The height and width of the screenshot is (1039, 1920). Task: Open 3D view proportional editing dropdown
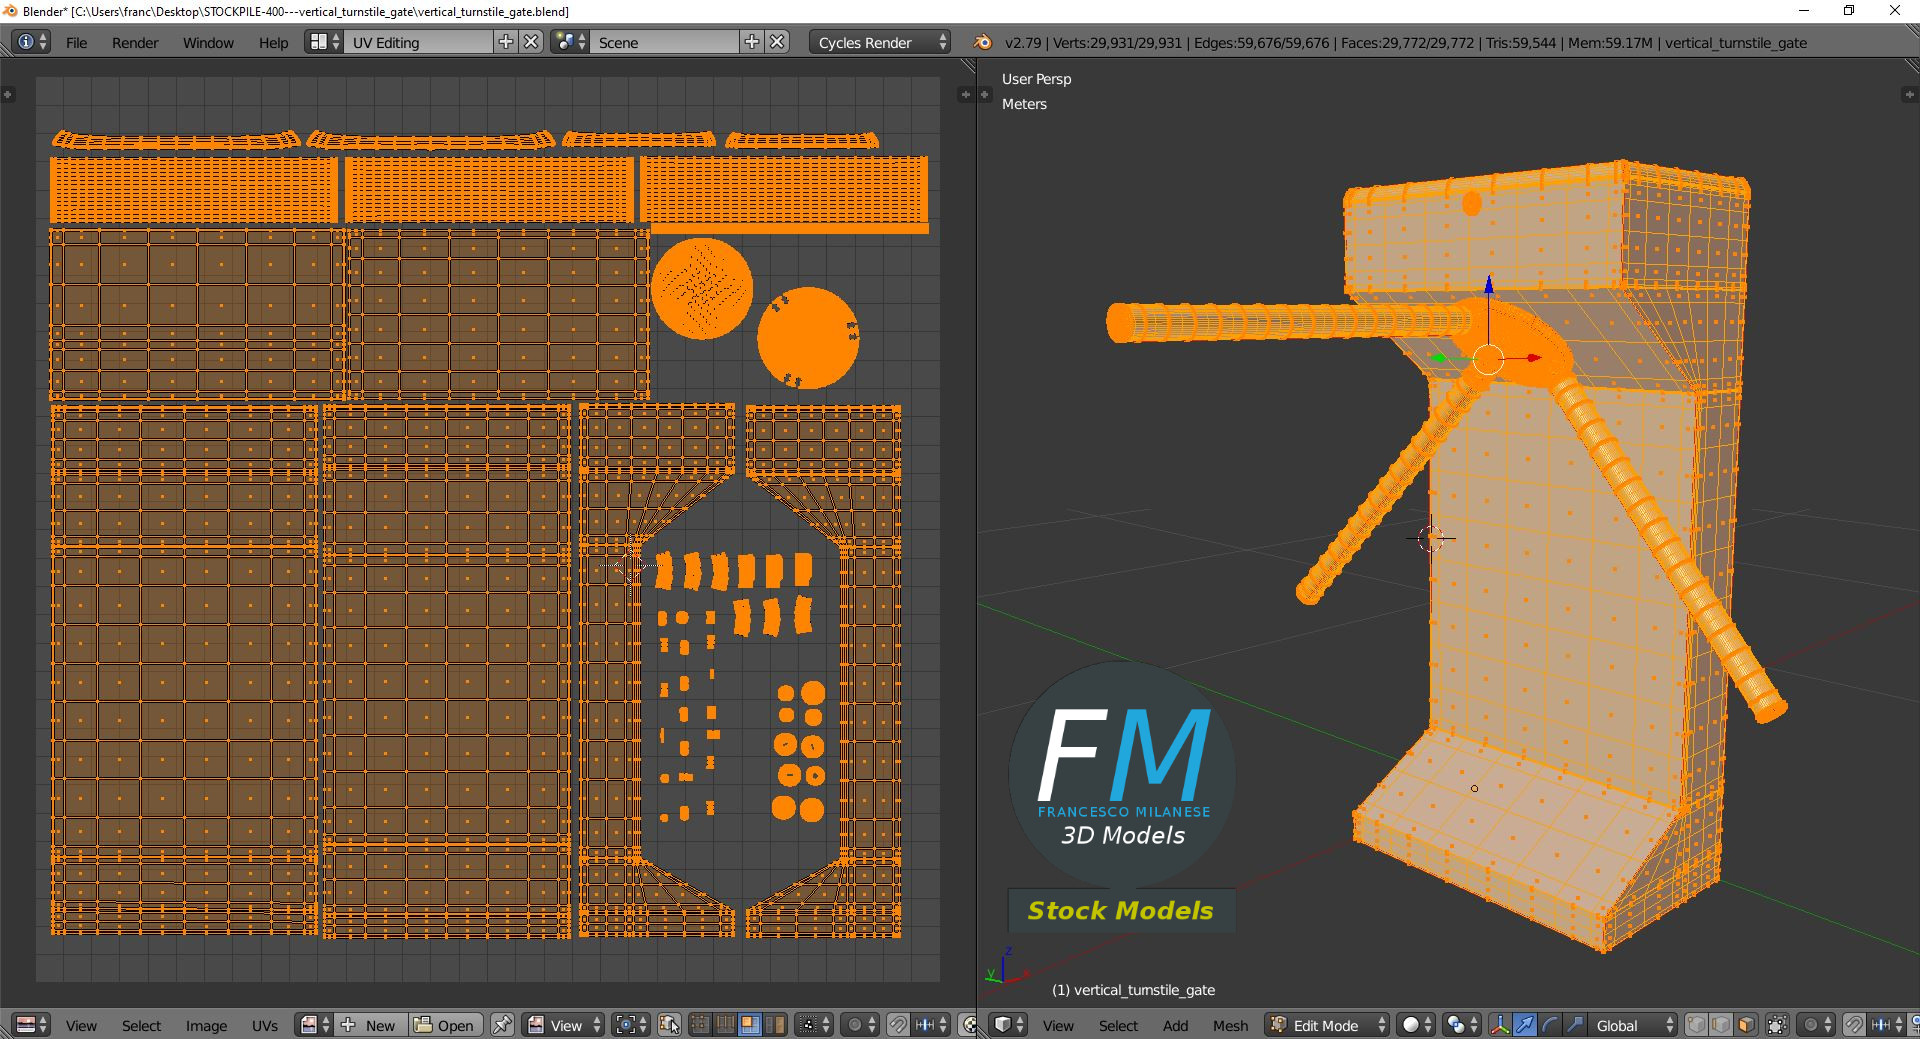tap(1815, 1025)
